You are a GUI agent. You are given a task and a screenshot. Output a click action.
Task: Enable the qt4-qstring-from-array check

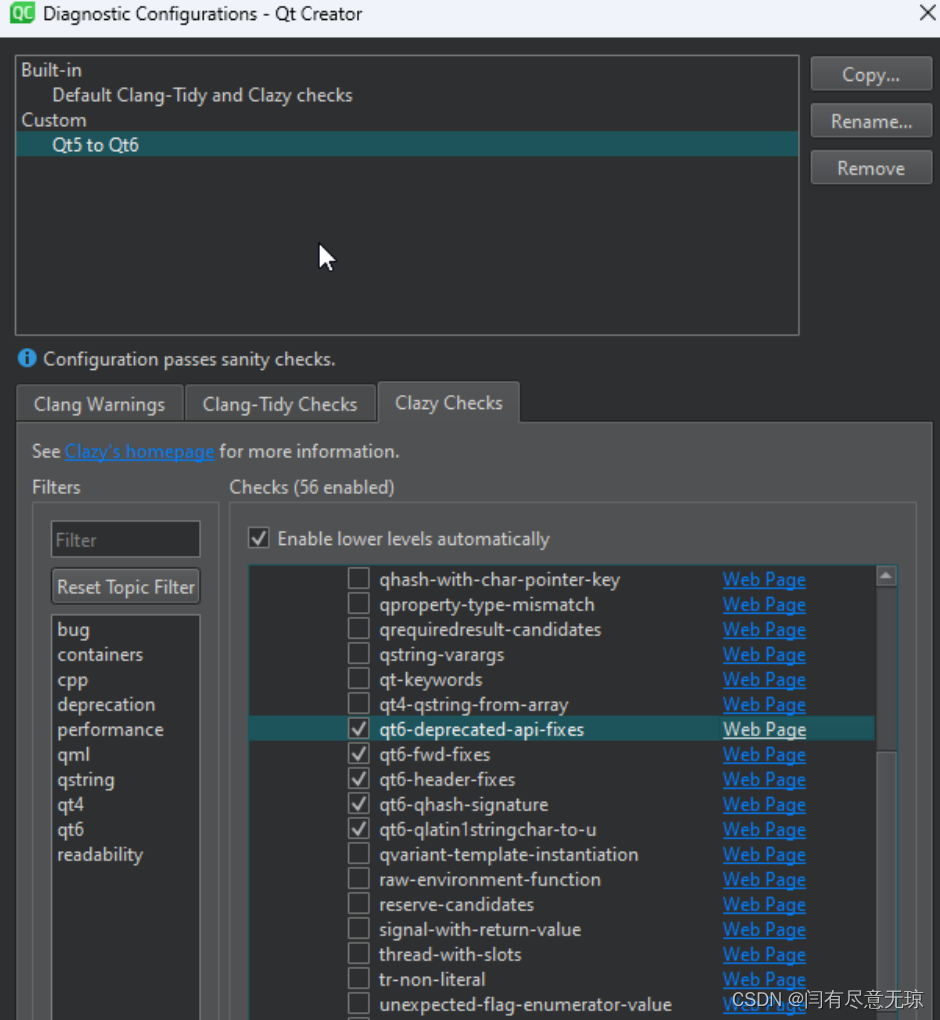point(358,704)
